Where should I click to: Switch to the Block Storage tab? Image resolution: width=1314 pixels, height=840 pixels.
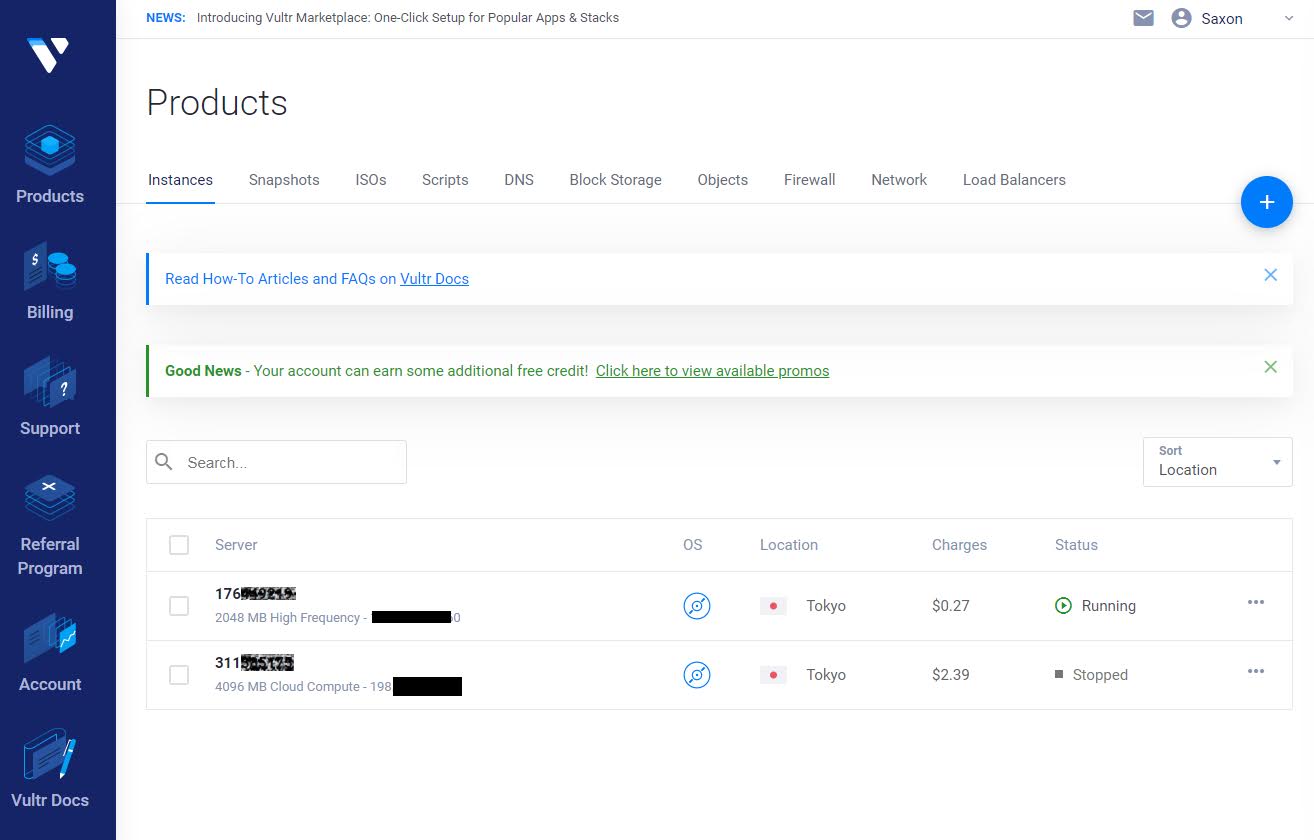pos(615,180)
